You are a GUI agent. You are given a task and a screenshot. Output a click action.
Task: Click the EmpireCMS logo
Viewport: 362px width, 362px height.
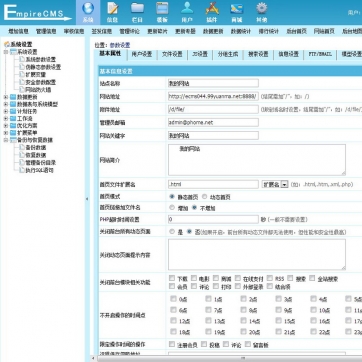37,13
